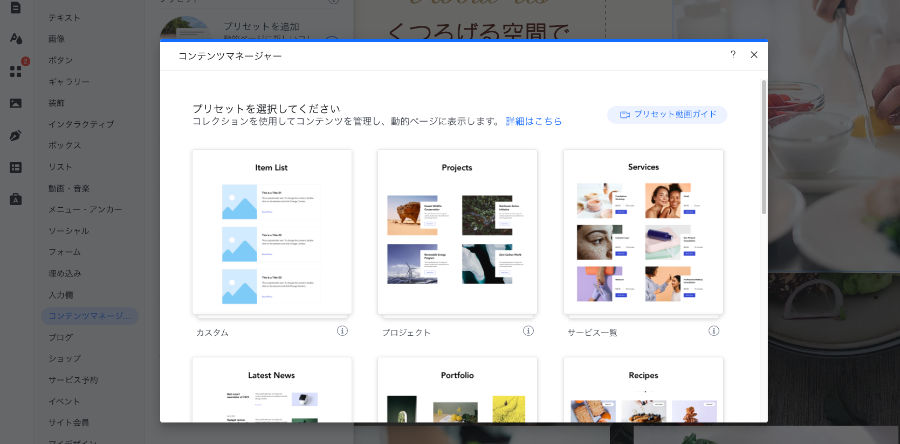Select the Item List preset card
The image size is (900, 444).
[x=272, y=232]
